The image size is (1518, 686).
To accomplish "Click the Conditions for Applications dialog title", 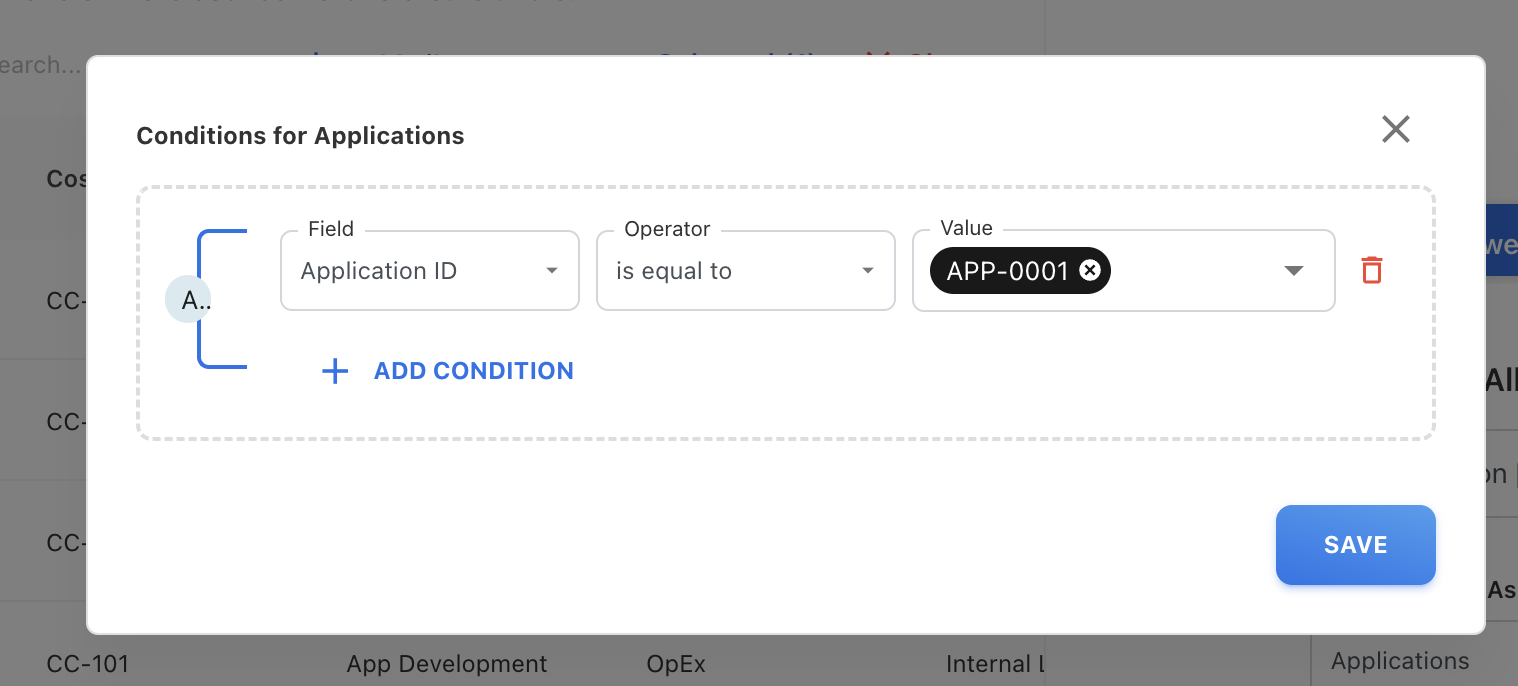I will [x=300, y=136].
